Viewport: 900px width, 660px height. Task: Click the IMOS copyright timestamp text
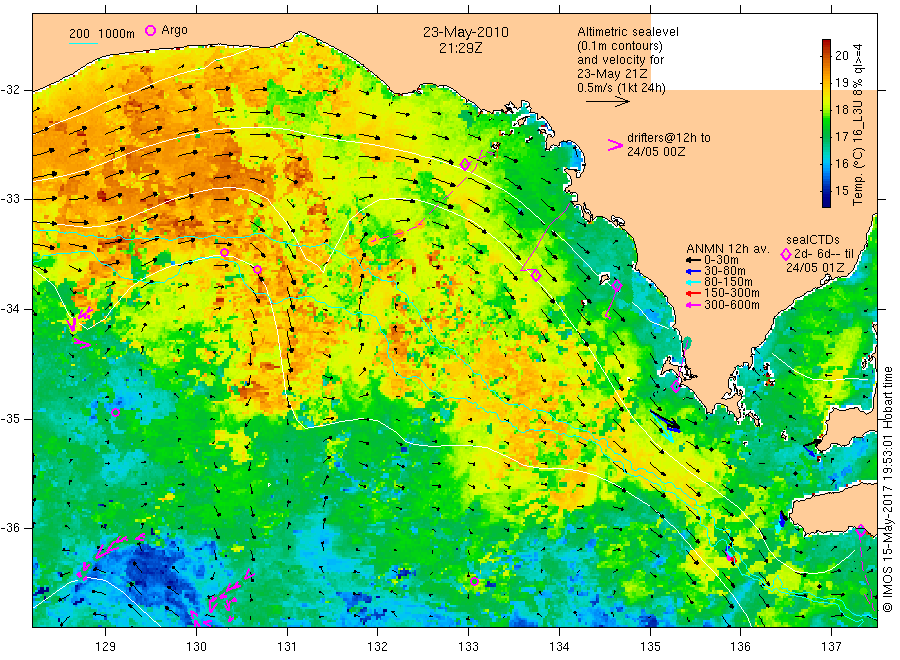tap(887, 489)
